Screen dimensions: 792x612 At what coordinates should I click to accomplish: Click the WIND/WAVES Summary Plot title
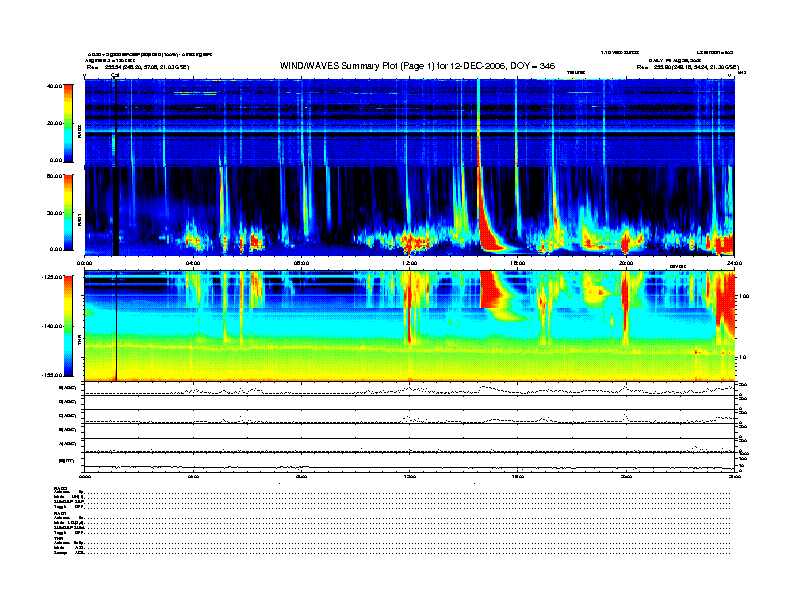417,66
